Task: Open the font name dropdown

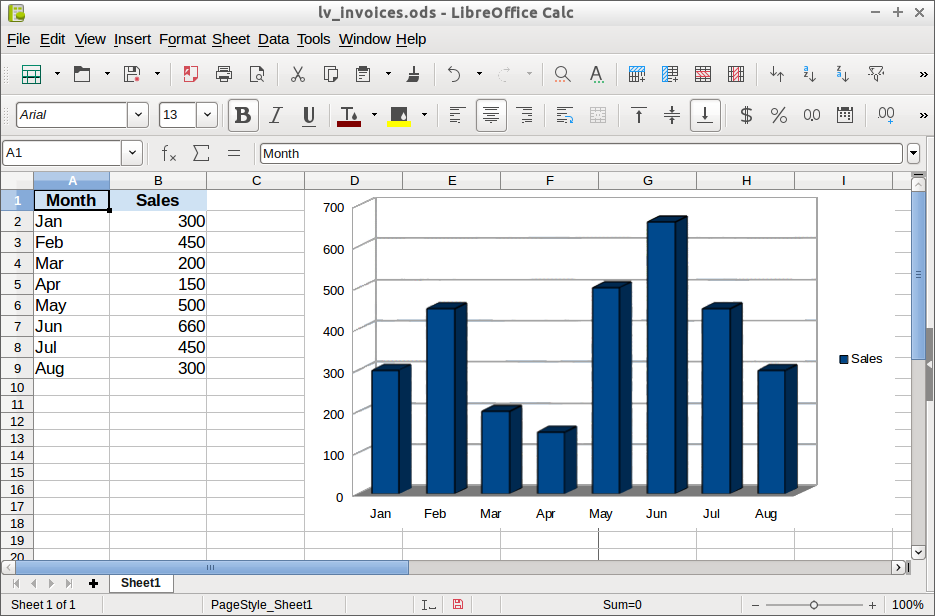Action: pyautogui.click(x=138, y=115)
